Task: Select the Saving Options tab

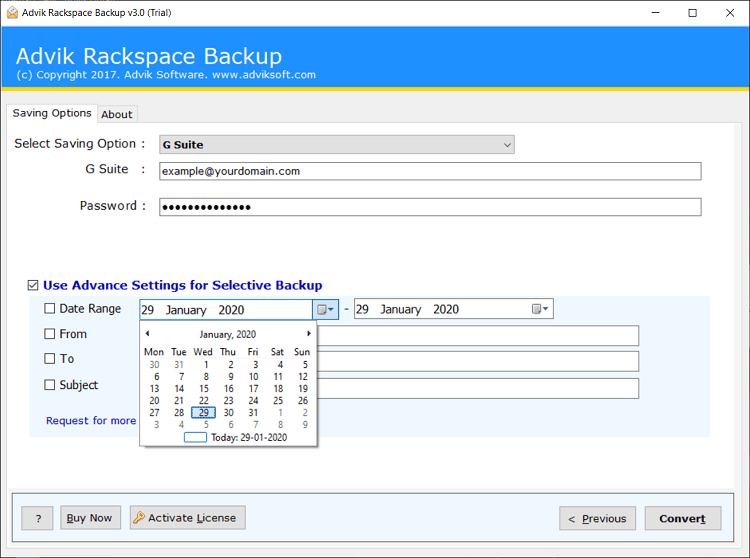Action: (x=52, y=113)
